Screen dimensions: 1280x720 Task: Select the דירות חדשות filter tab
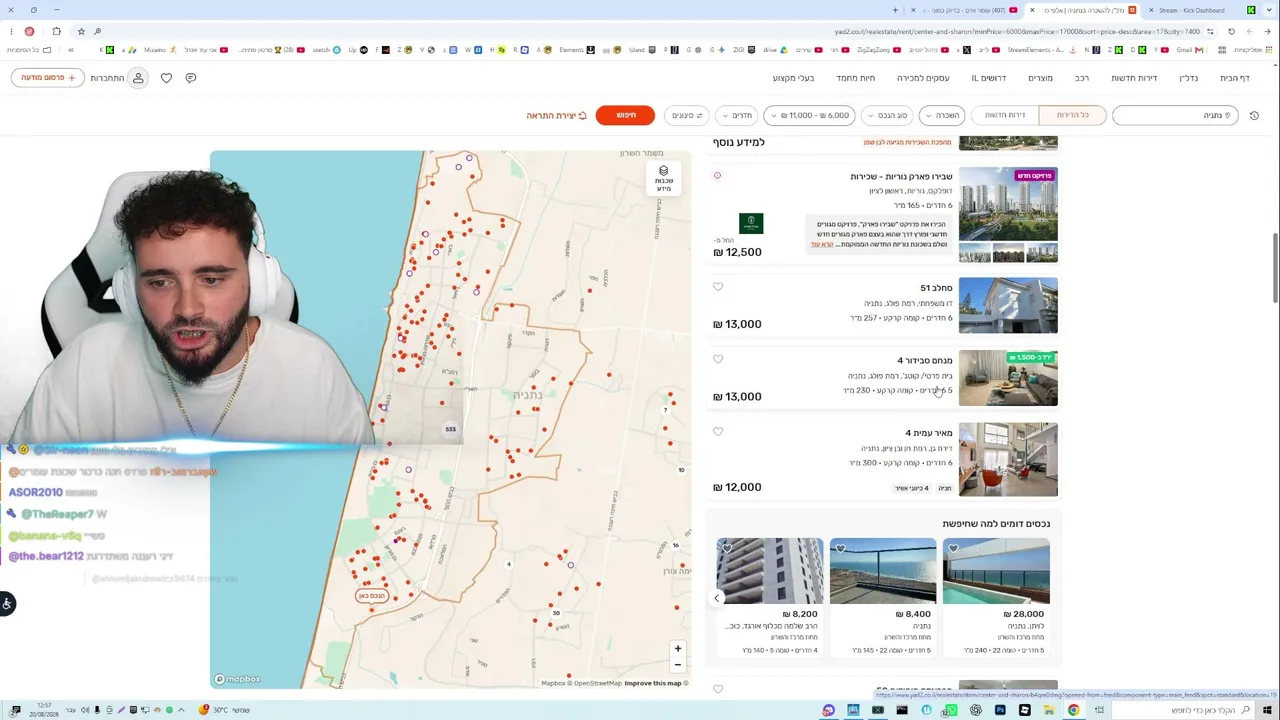pyautogui.click(x=1005, y=116)
